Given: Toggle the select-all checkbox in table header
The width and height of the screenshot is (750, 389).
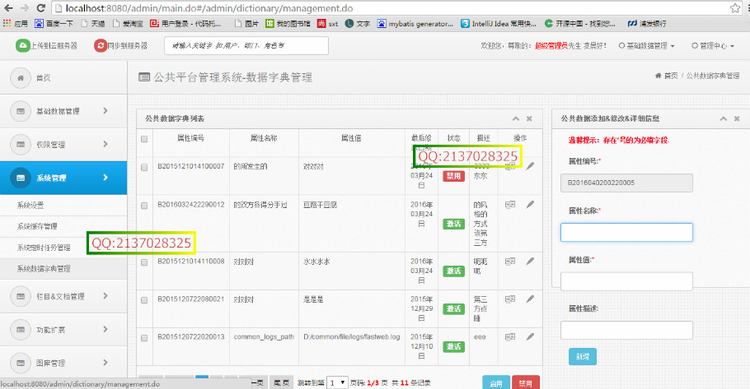Looking at the screenshot, I should point(144,139).
